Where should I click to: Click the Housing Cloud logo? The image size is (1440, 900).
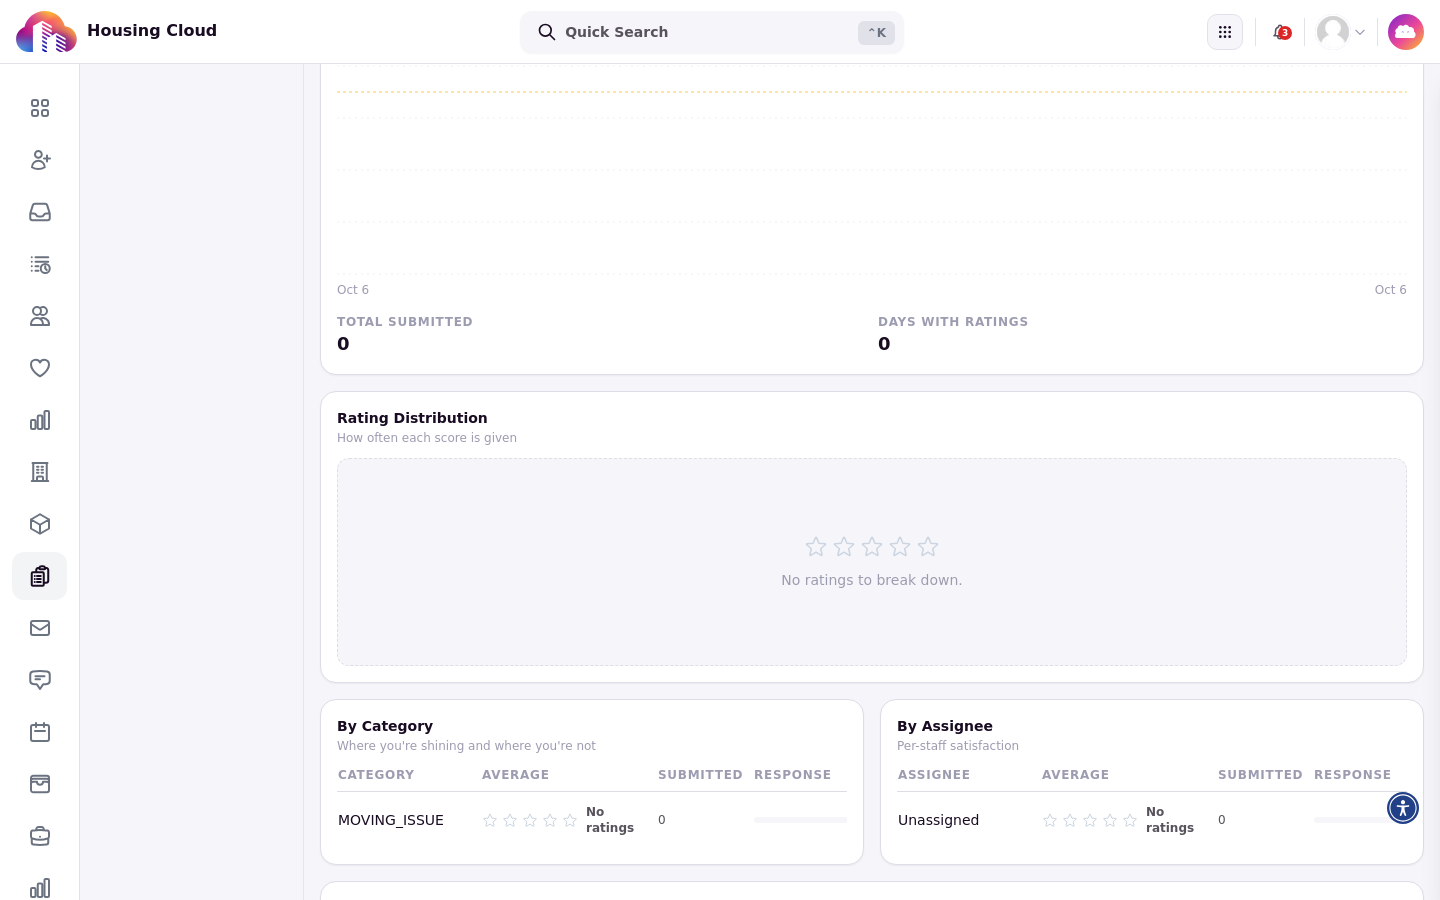tap(46, 32)
